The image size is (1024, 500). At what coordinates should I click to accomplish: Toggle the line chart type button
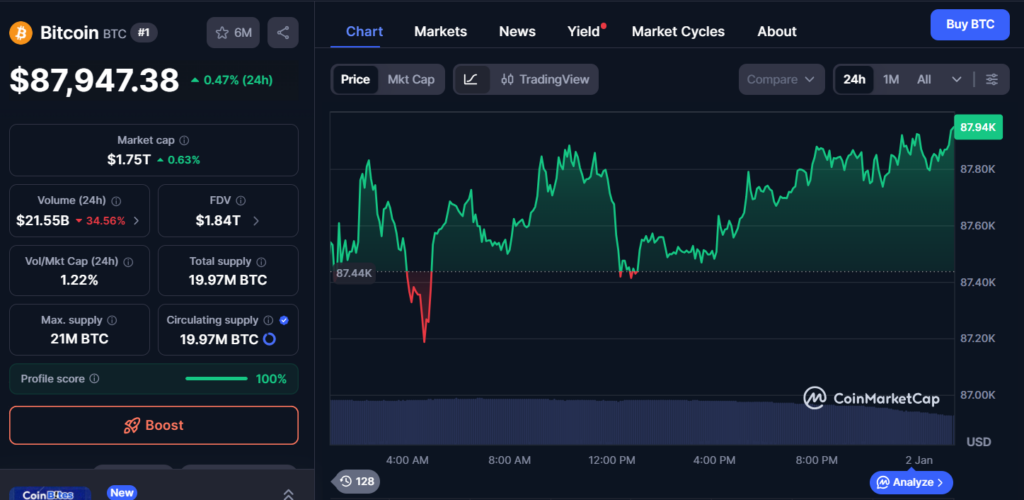tap(472, 79)
